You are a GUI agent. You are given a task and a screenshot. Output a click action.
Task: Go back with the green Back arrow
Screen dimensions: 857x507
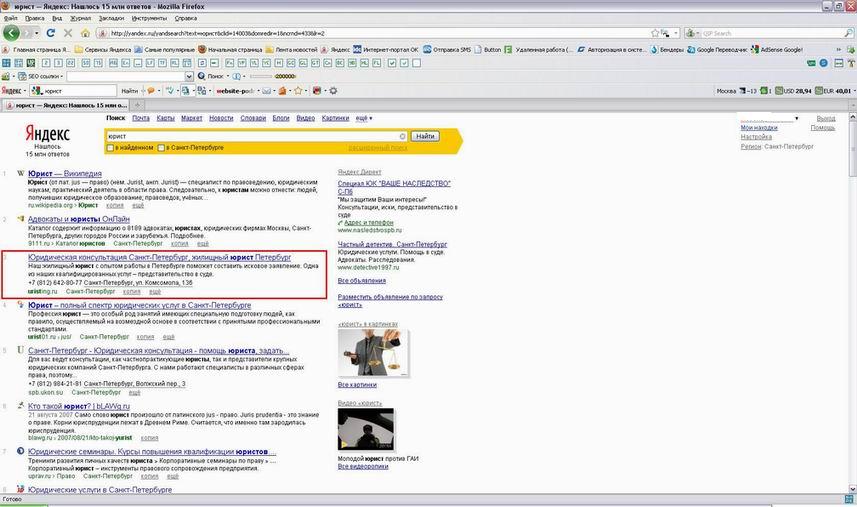click(11, 33)
